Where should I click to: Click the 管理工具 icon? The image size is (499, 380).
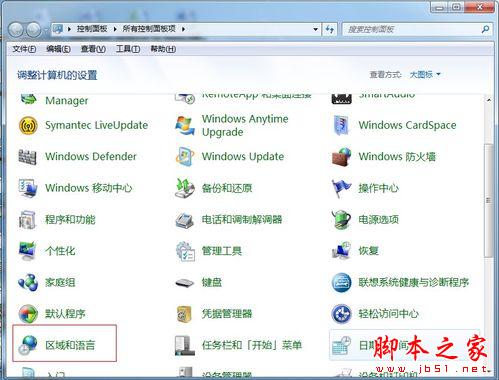coord(185,251)
